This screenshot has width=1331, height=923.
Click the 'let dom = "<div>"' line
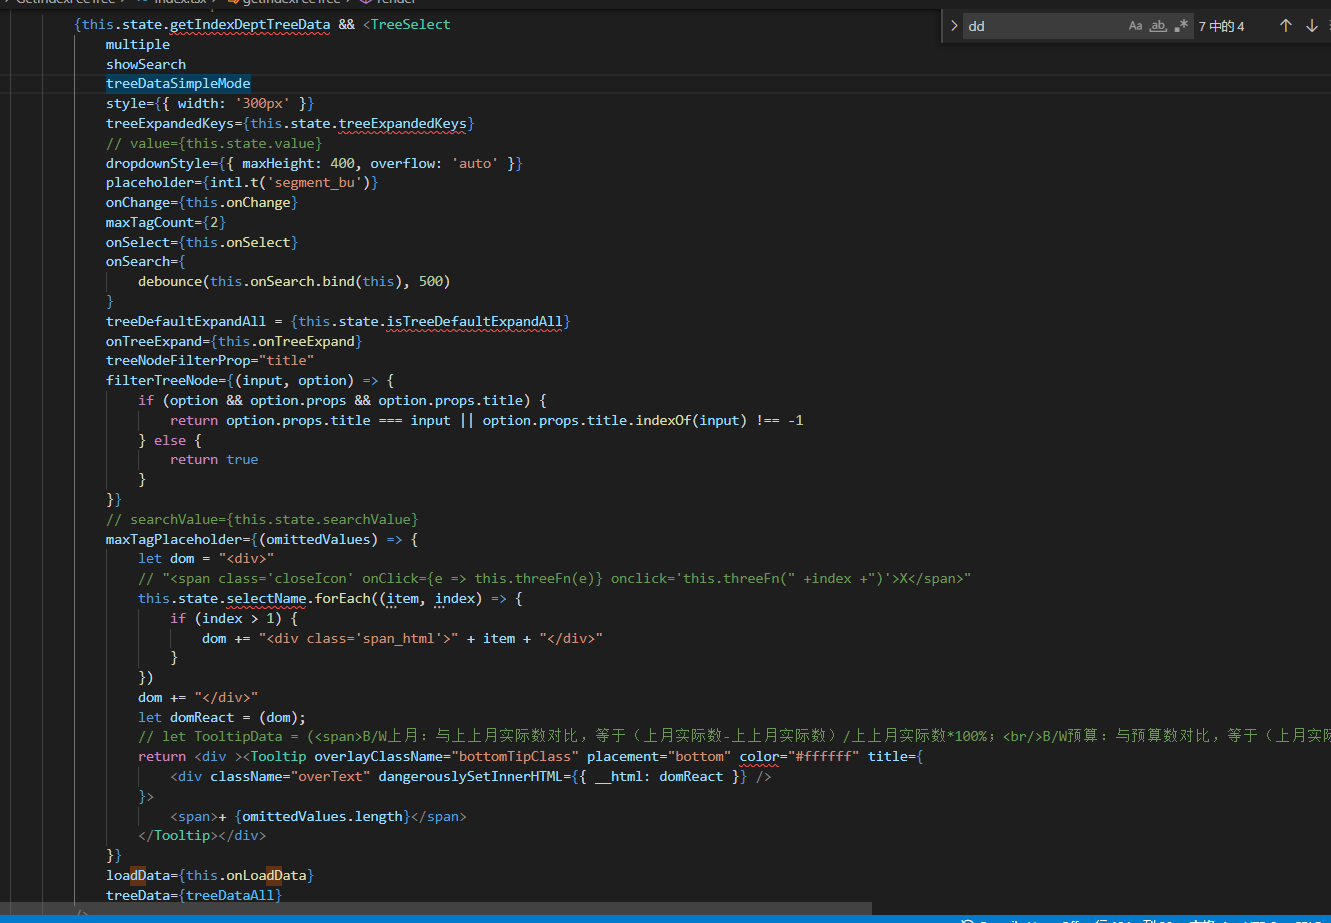tap(206, 558)
